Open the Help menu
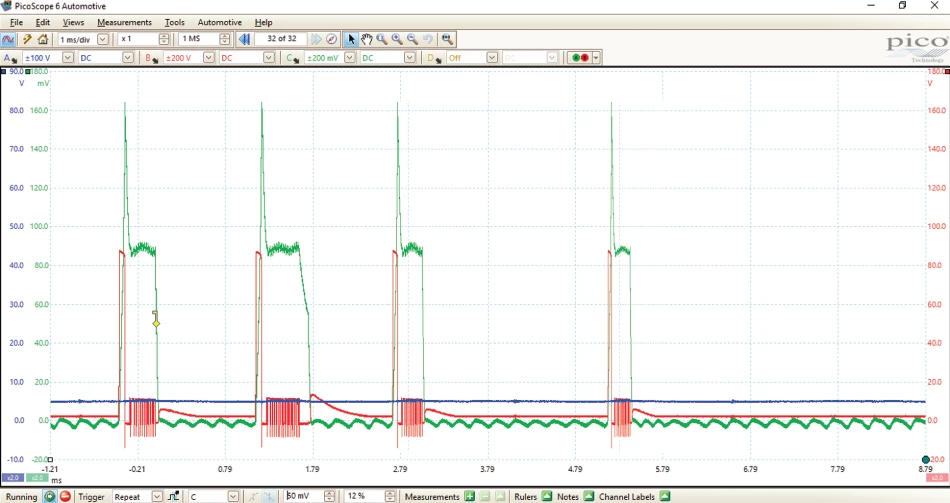 [x=263, y=22]
